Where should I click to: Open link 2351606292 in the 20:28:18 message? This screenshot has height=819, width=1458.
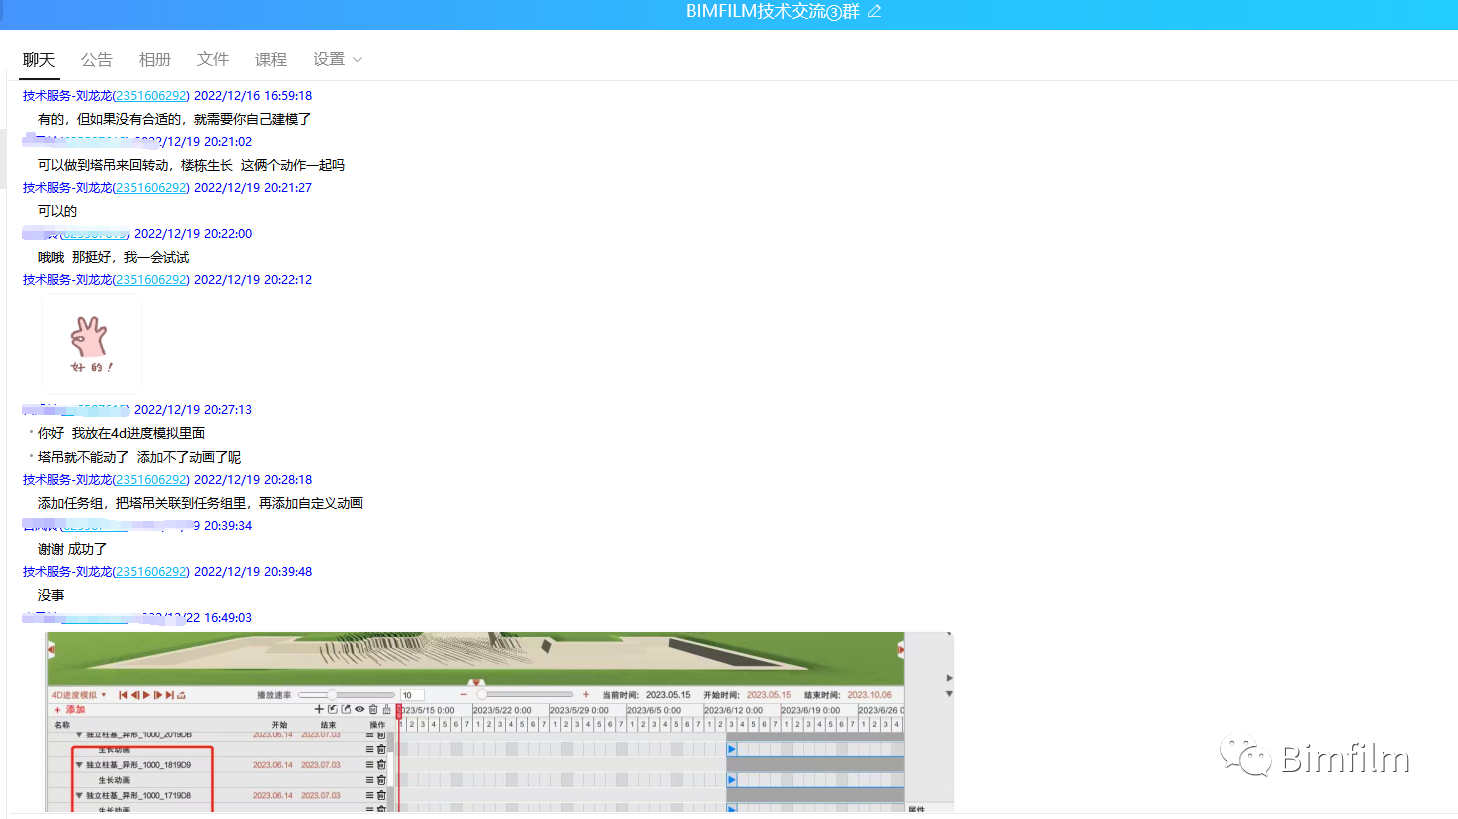coord(151,480)
